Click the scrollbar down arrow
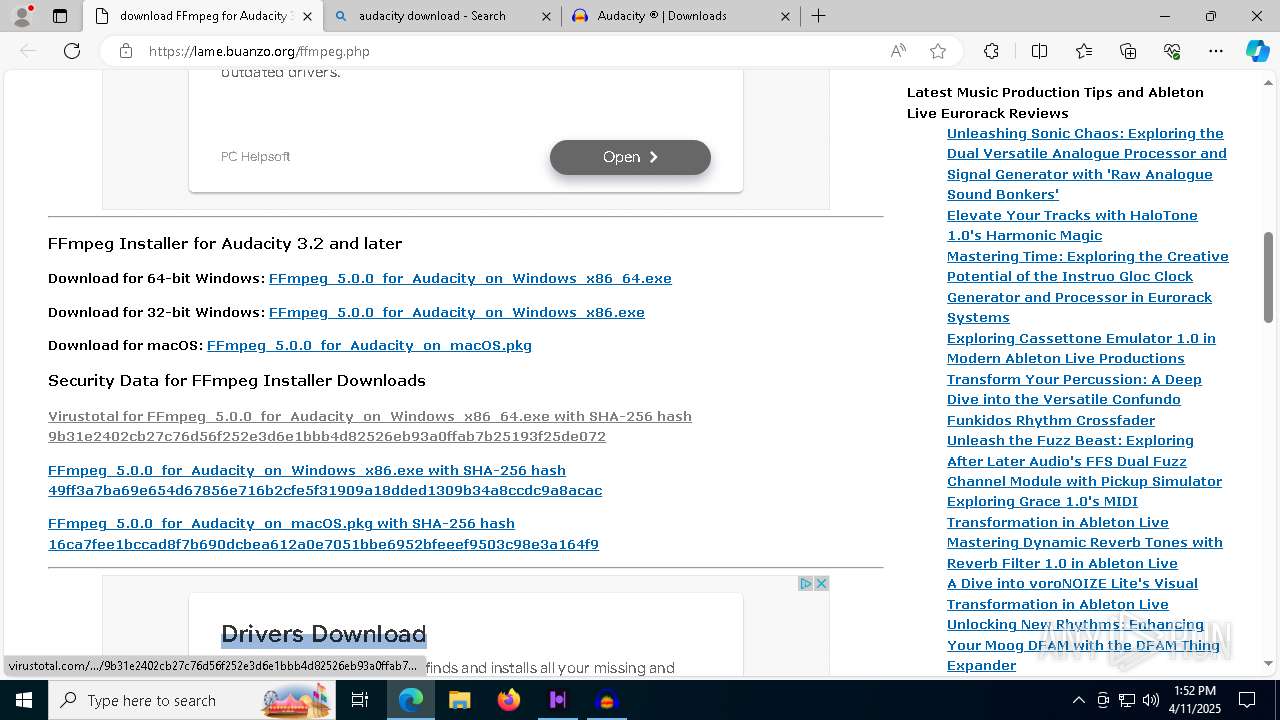The image size is (1280, 720). [x=1268, y=663]
